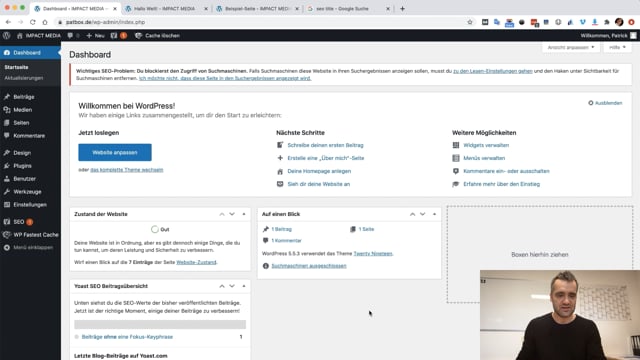
Task: Click the Website anpassen button
Action: click(115, 152)
